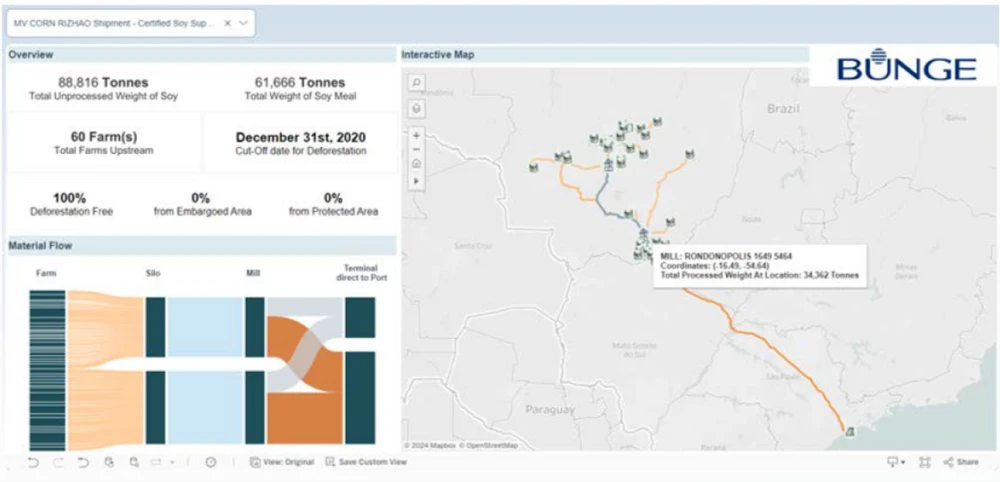The width and height of the screenshot is (1000, 482).
Task: Open the shipment selection dropdown arrow
Action: 244,23
